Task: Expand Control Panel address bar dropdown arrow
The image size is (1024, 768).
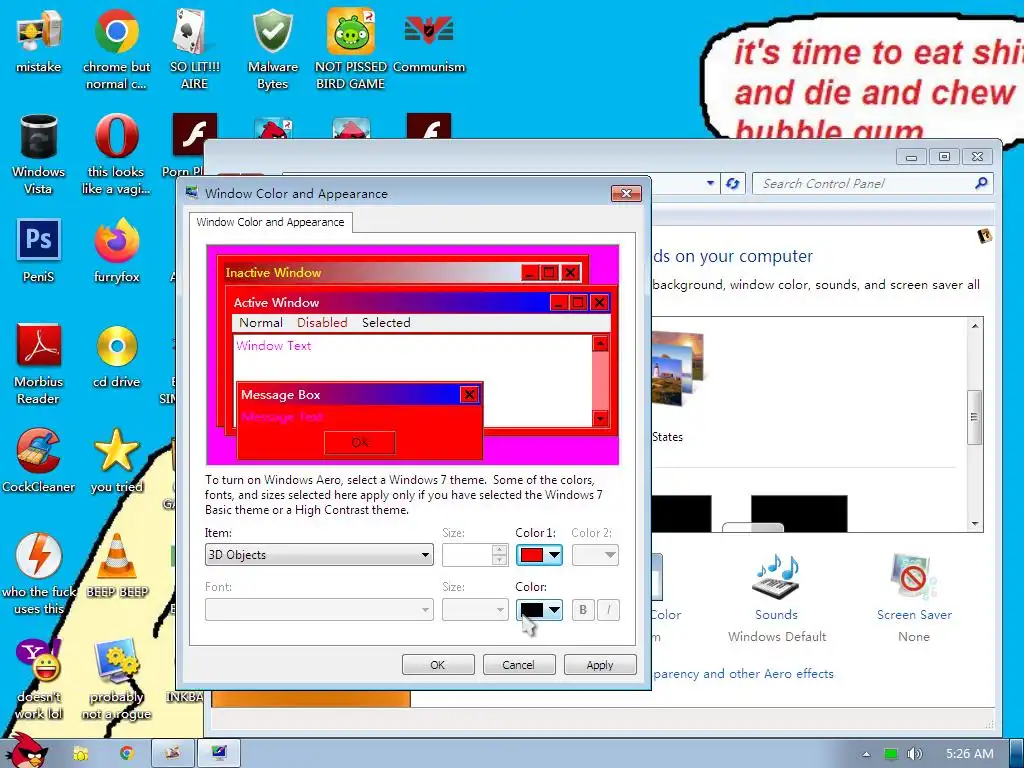Action: point(711,184)
